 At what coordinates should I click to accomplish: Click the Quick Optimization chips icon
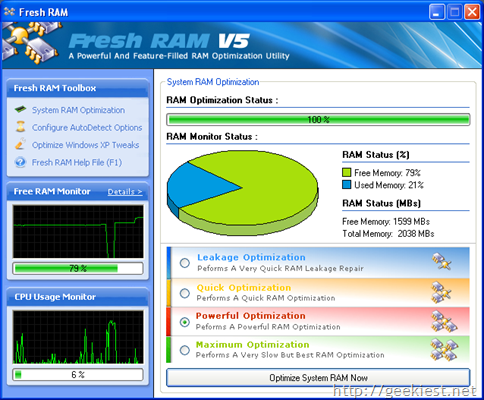442,292
